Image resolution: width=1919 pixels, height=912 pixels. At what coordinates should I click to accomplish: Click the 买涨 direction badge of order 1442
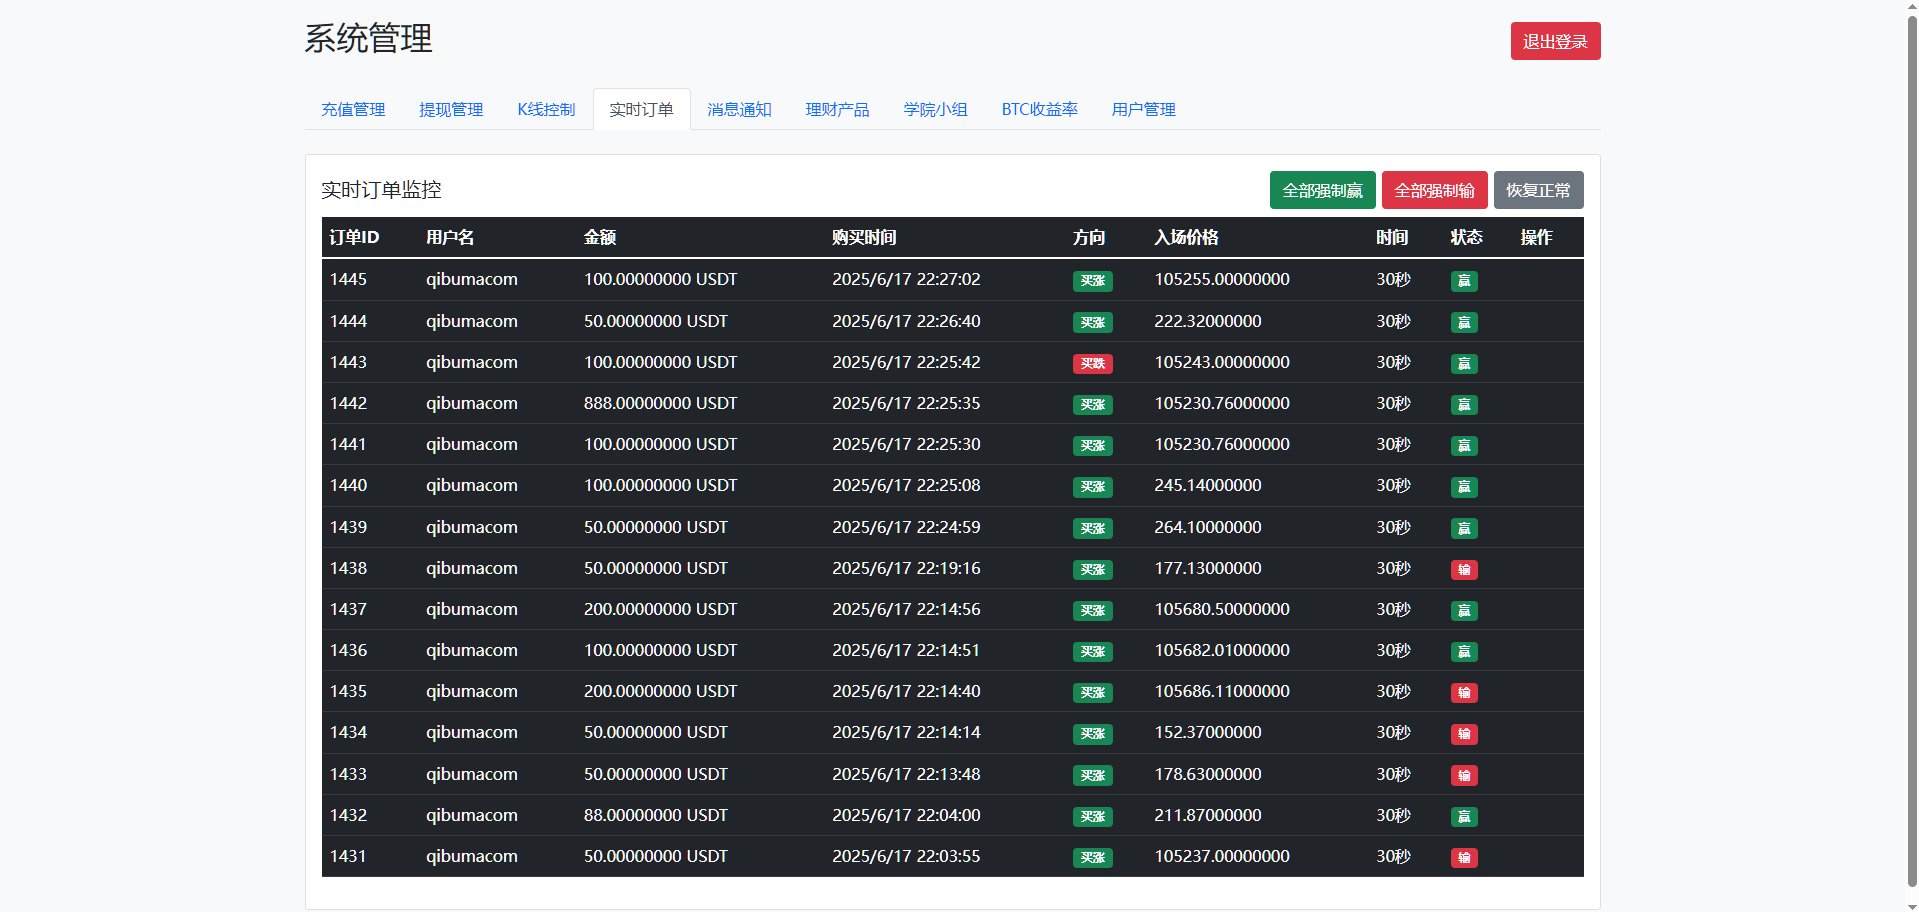pyautogui.click(x=1092, y=405)
